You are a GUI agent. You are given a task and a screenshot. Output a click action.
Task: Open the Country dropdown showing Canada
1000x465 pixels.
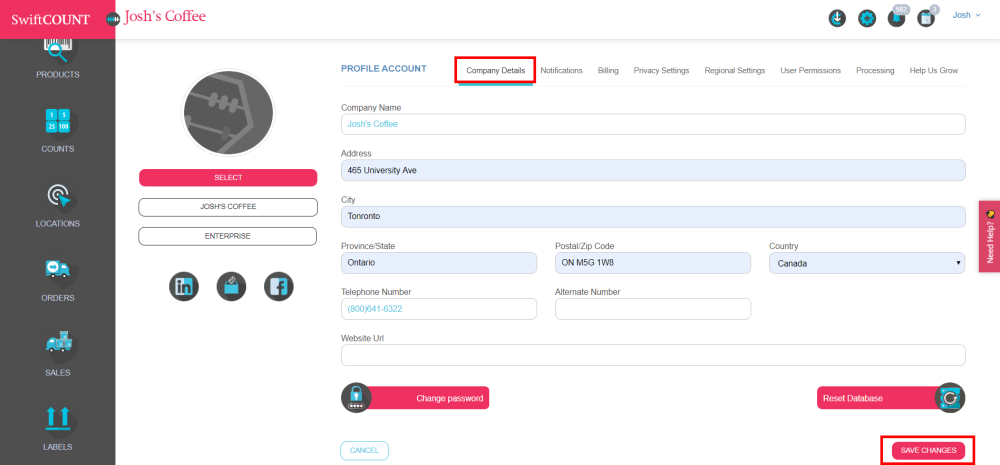click(x=867, y=263)
